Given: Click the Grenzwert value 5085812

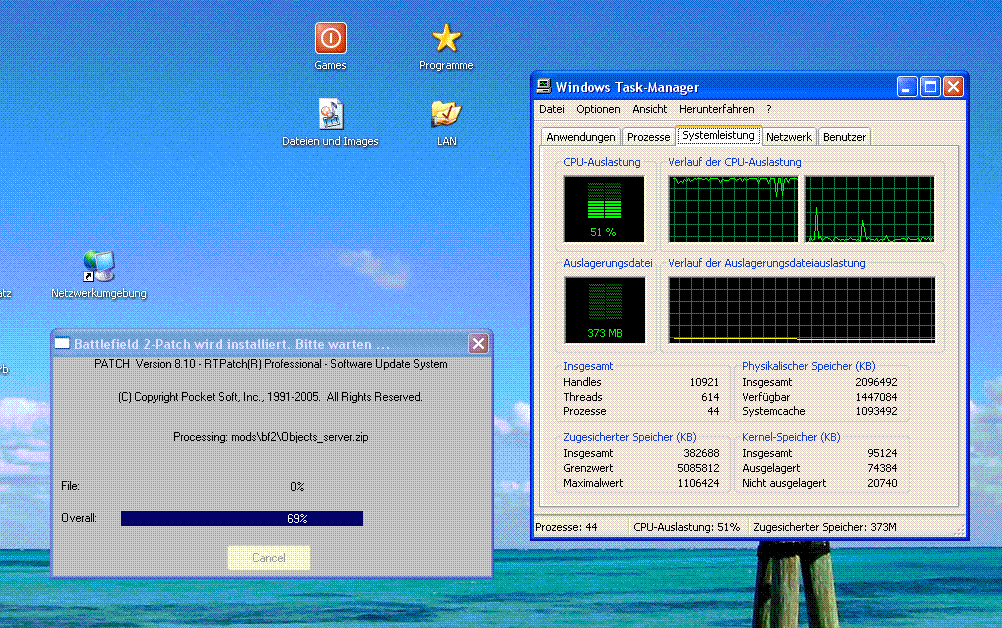Looking at the screenshot, I should pos(698,468).
